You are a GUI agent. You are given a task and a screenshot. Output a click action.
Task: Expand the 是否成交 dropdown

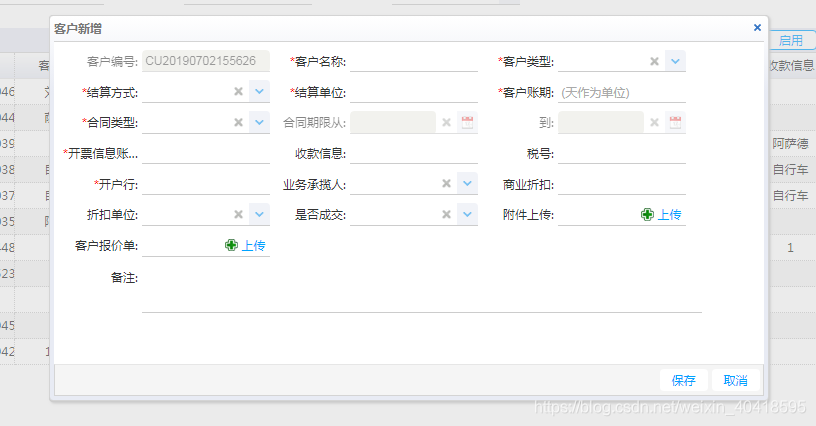(467, 214)
